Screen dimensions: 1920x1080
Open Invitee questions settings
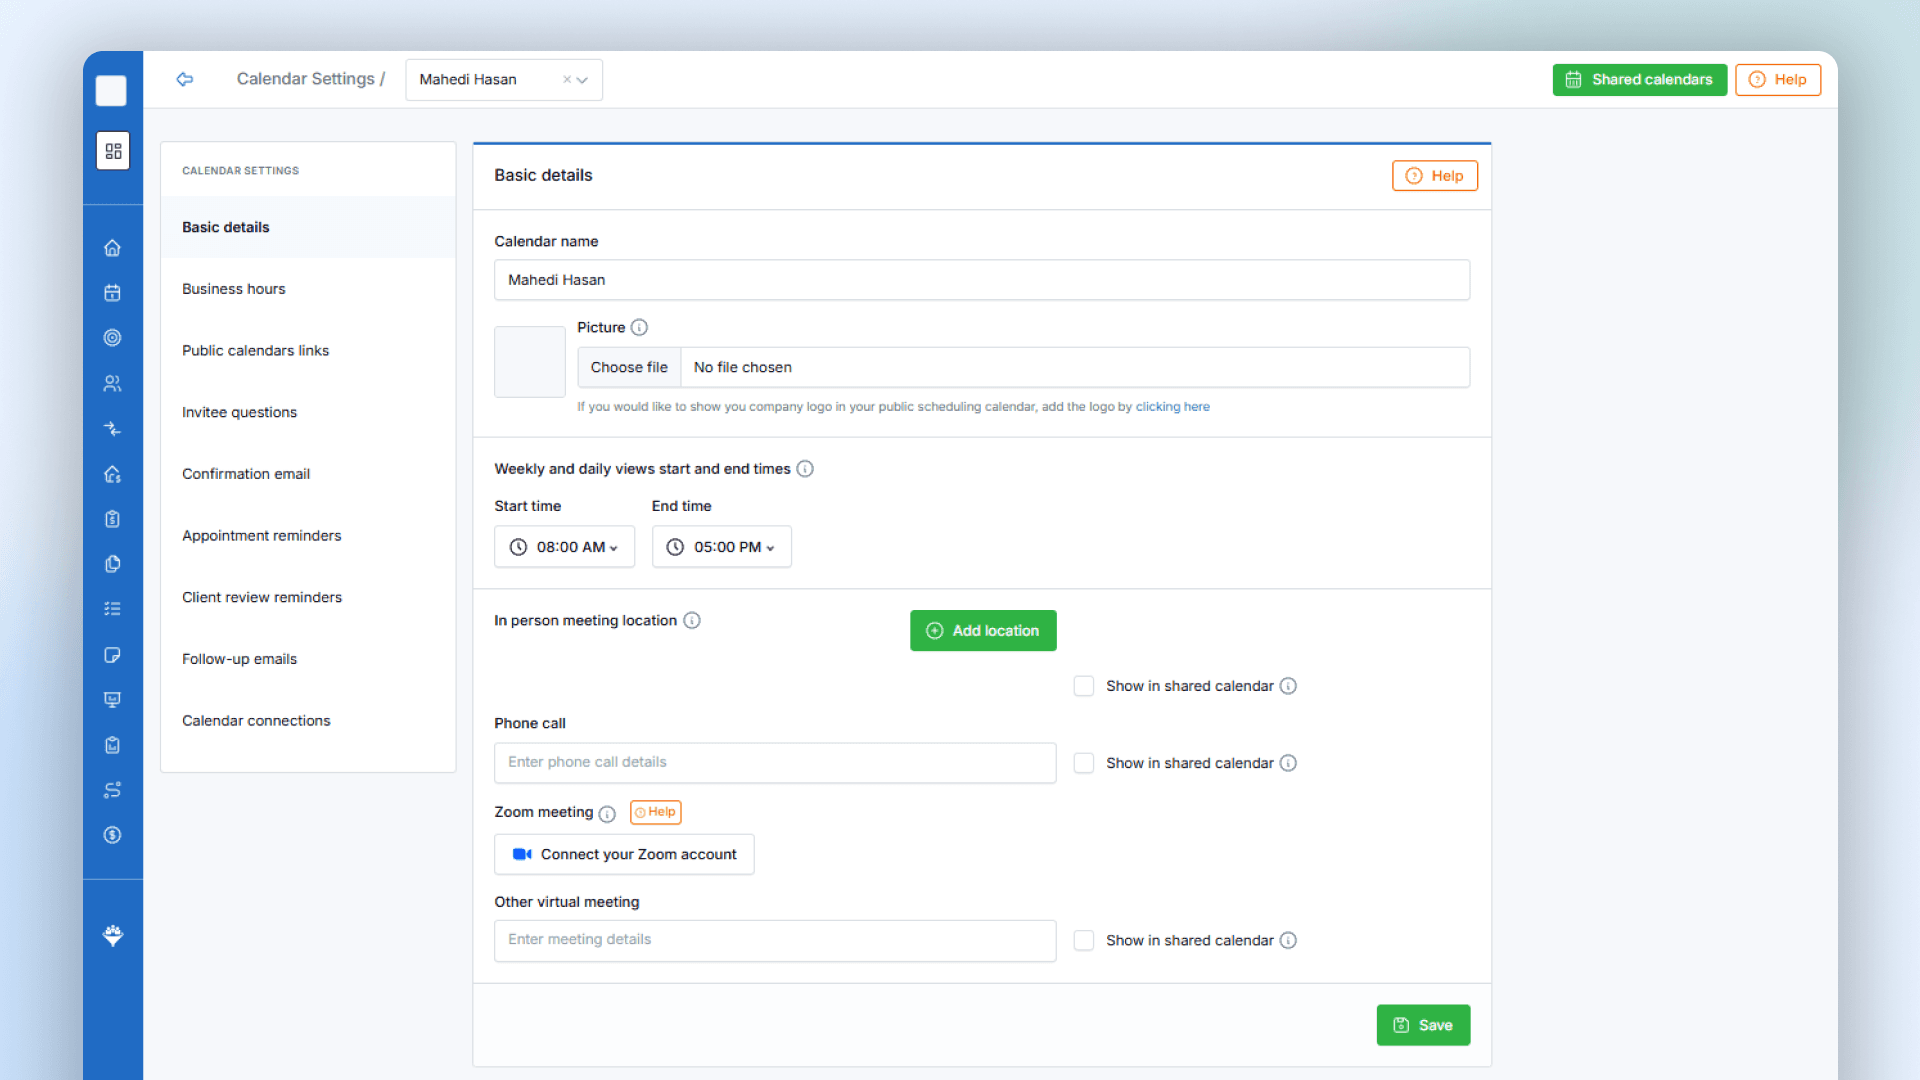point(308,412)
